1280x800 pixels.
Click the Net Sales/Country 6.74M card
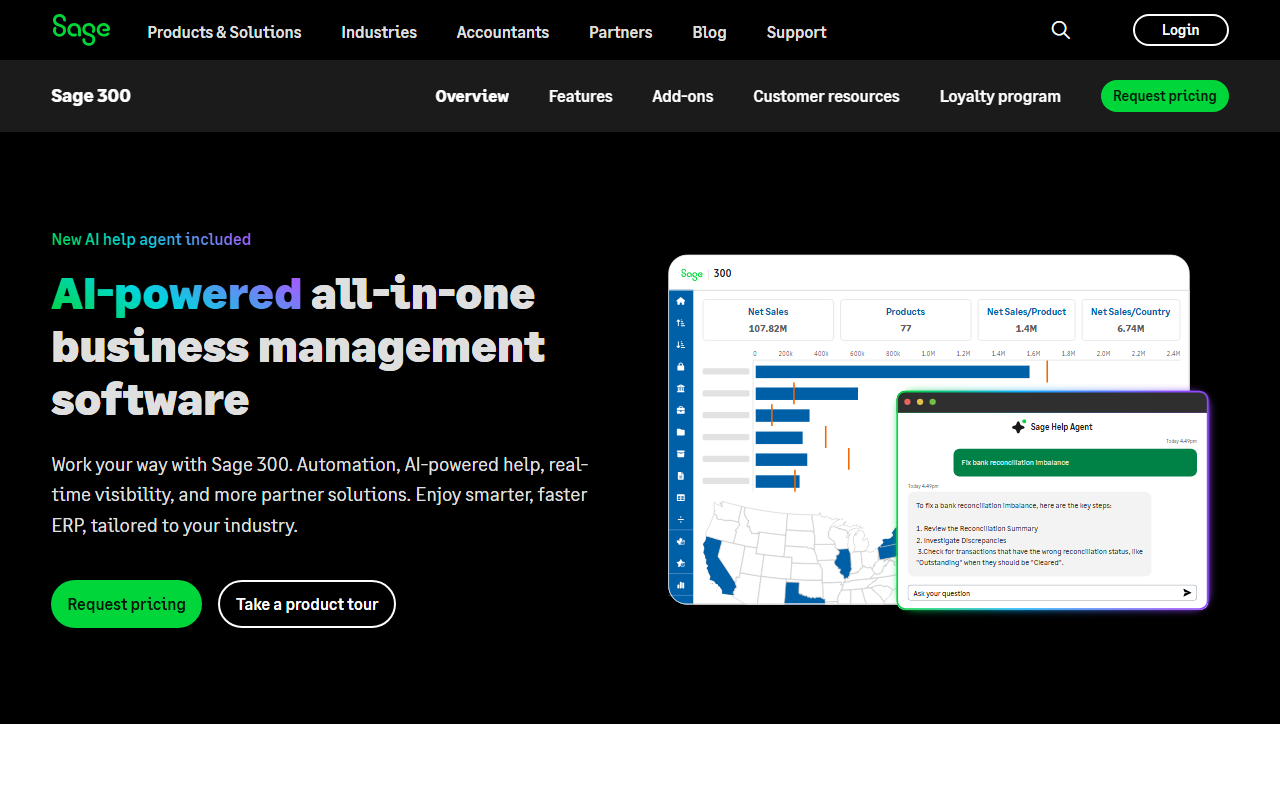coord(1130,320)
